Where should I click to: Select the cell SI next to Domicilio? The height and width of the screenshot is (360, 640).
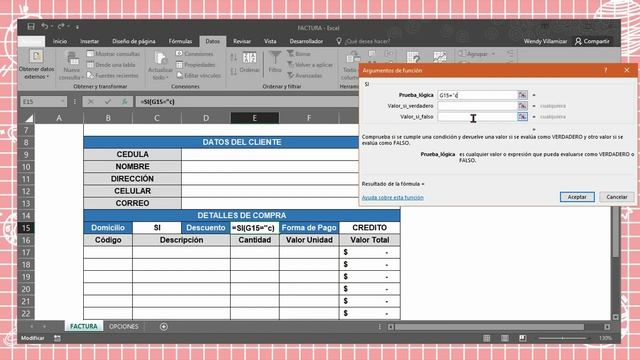point(157,228)
